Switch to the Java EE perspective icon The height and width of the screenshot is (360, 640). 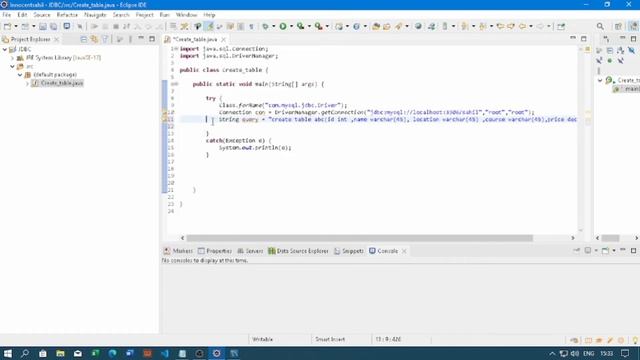pyautogui.click(x=633, y=26)
